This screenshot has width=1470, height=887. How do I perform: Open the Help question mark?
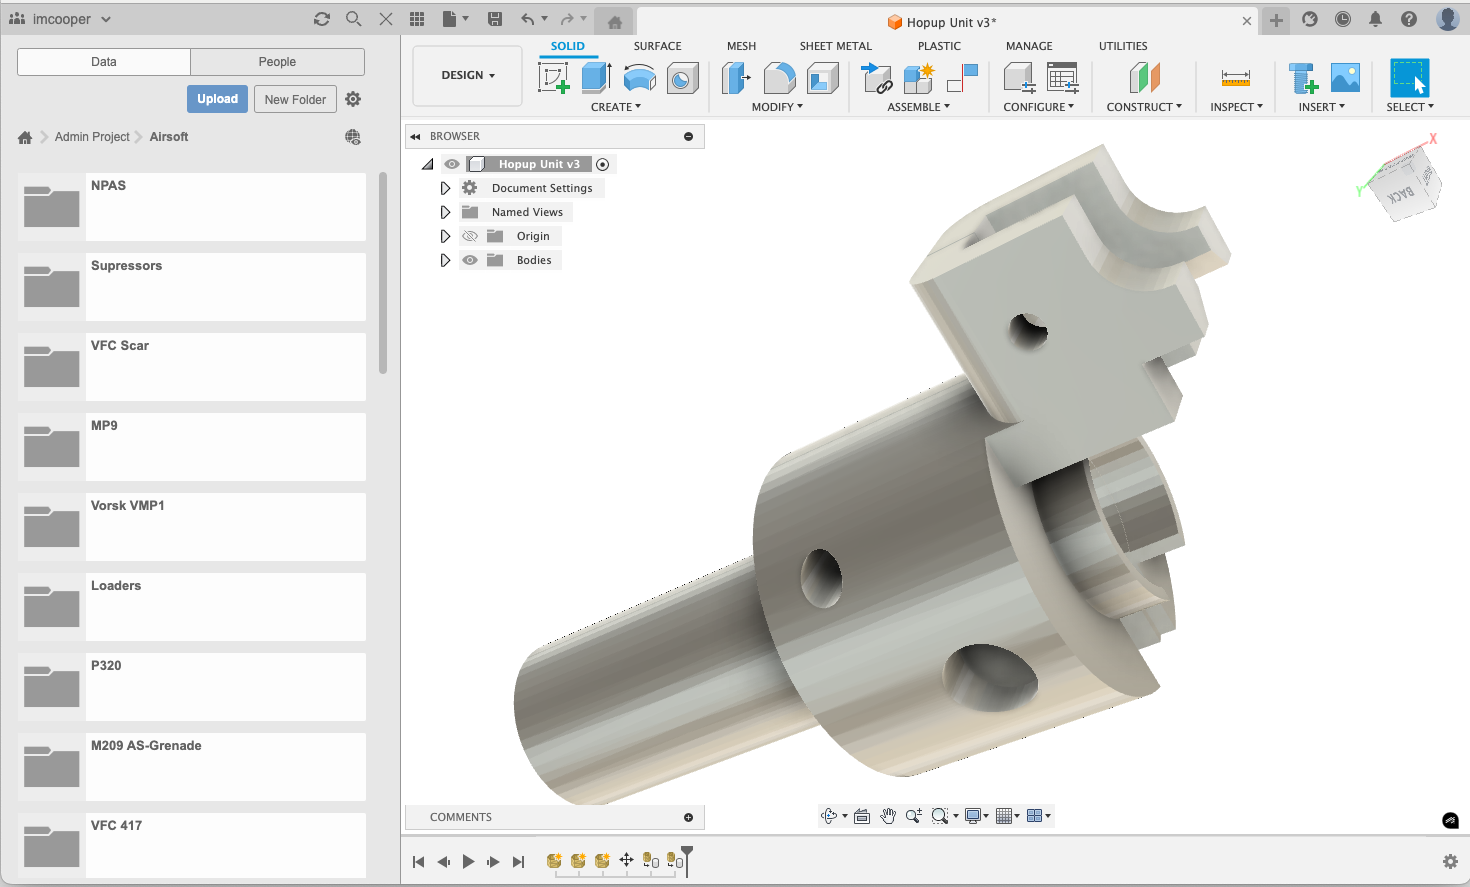(x=1408, y=19)
